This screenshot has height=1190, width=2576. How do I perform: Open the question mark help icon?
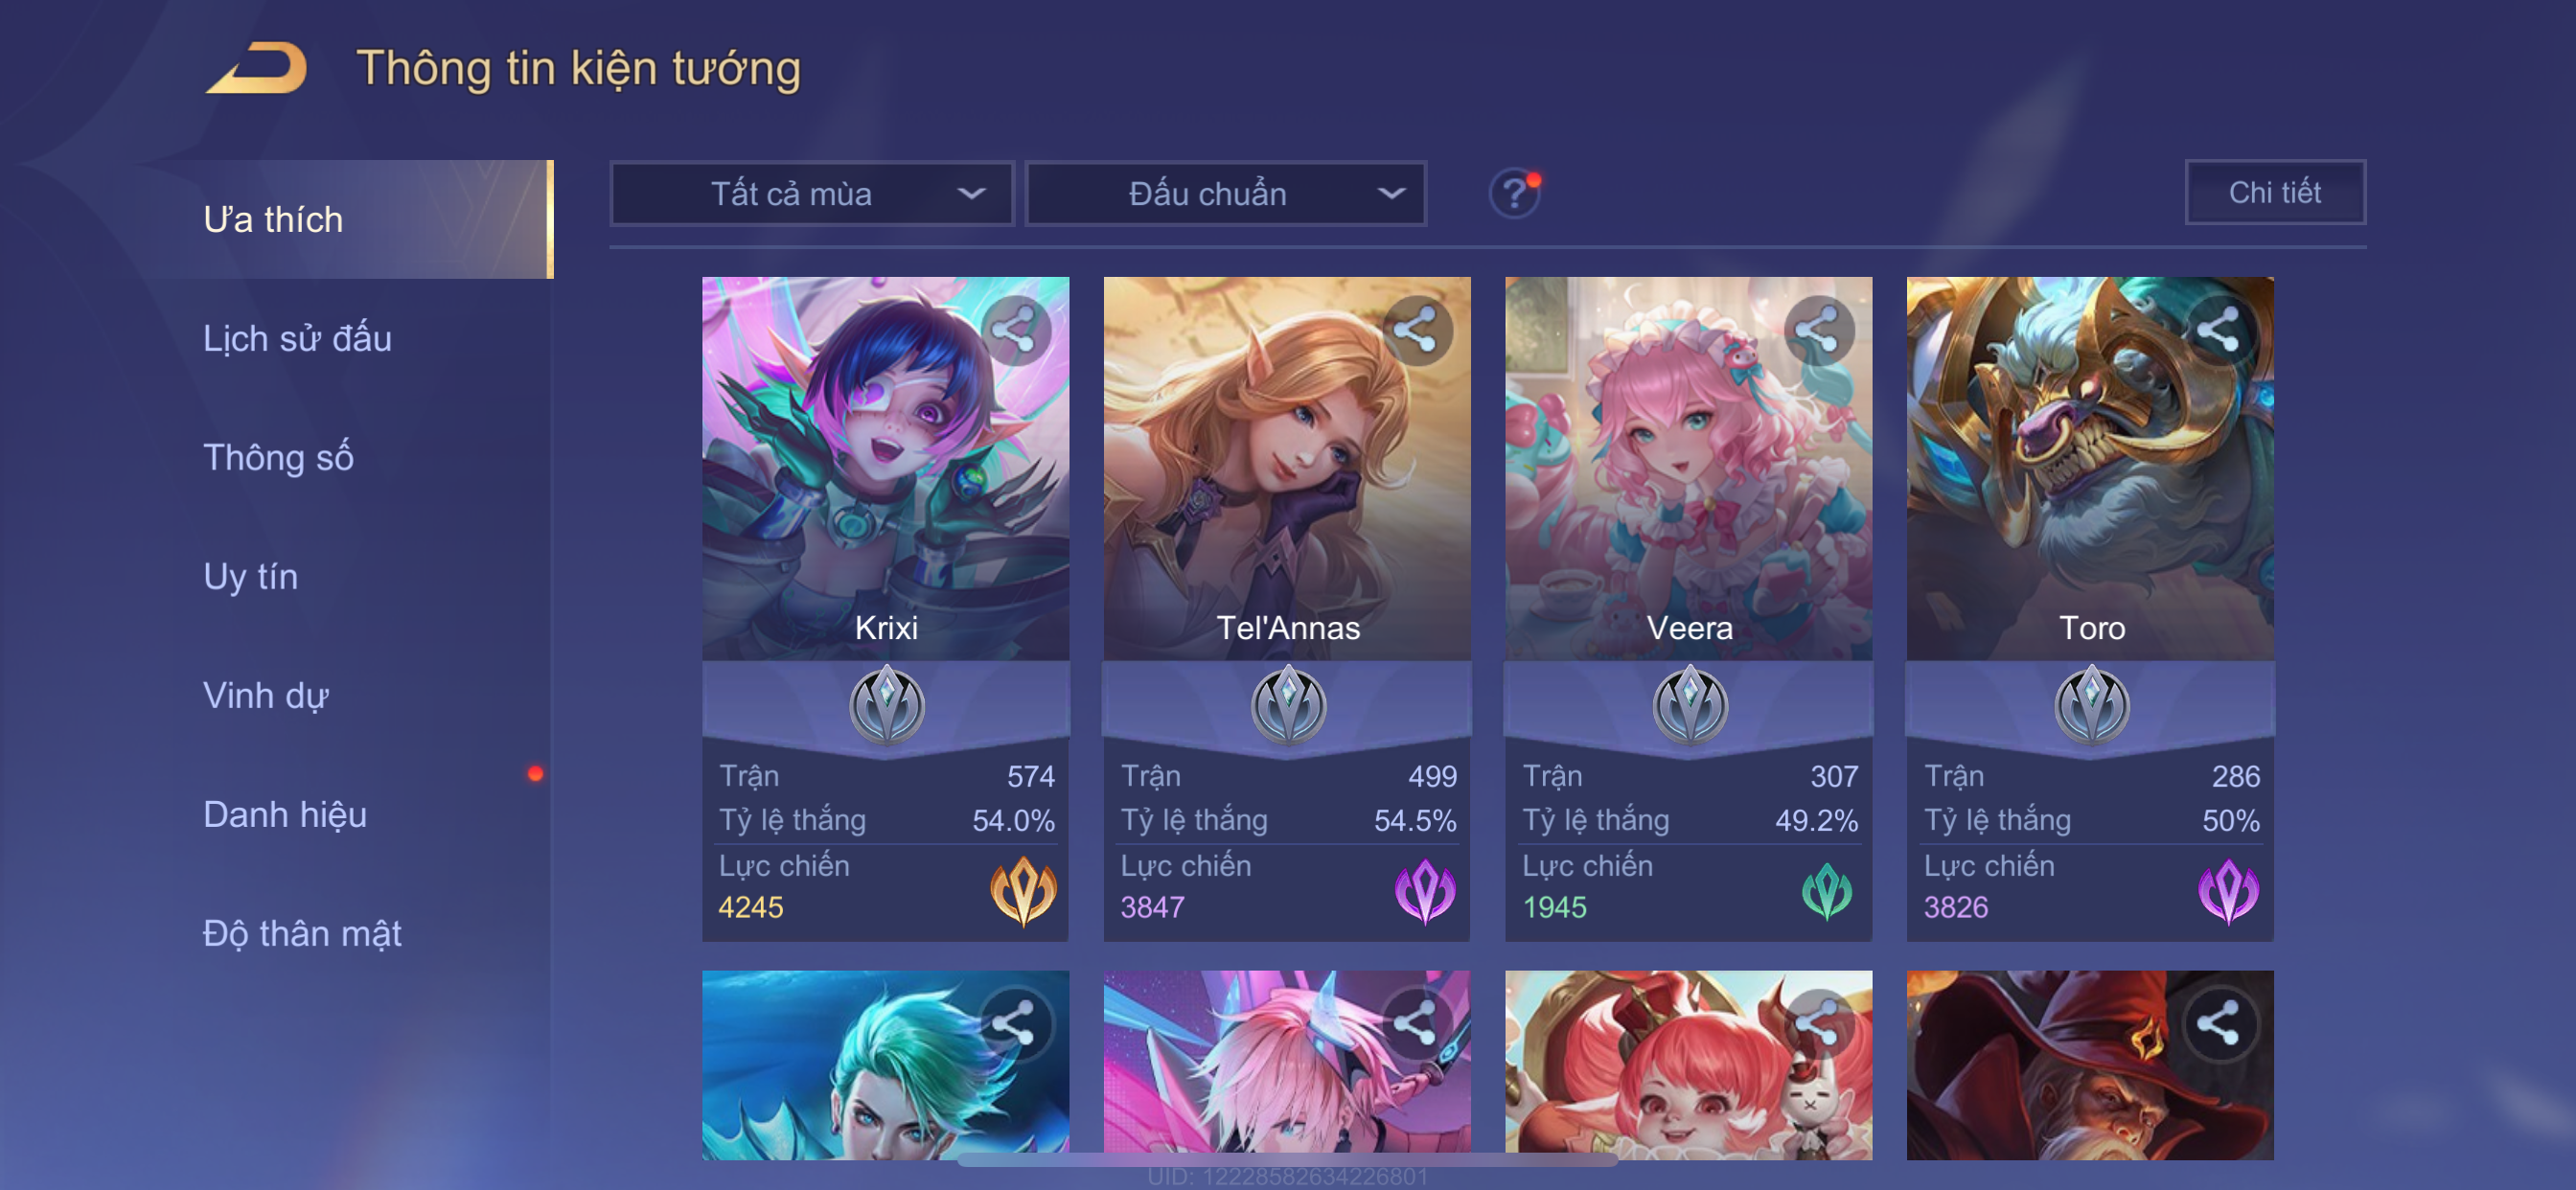click(1515, 193)
